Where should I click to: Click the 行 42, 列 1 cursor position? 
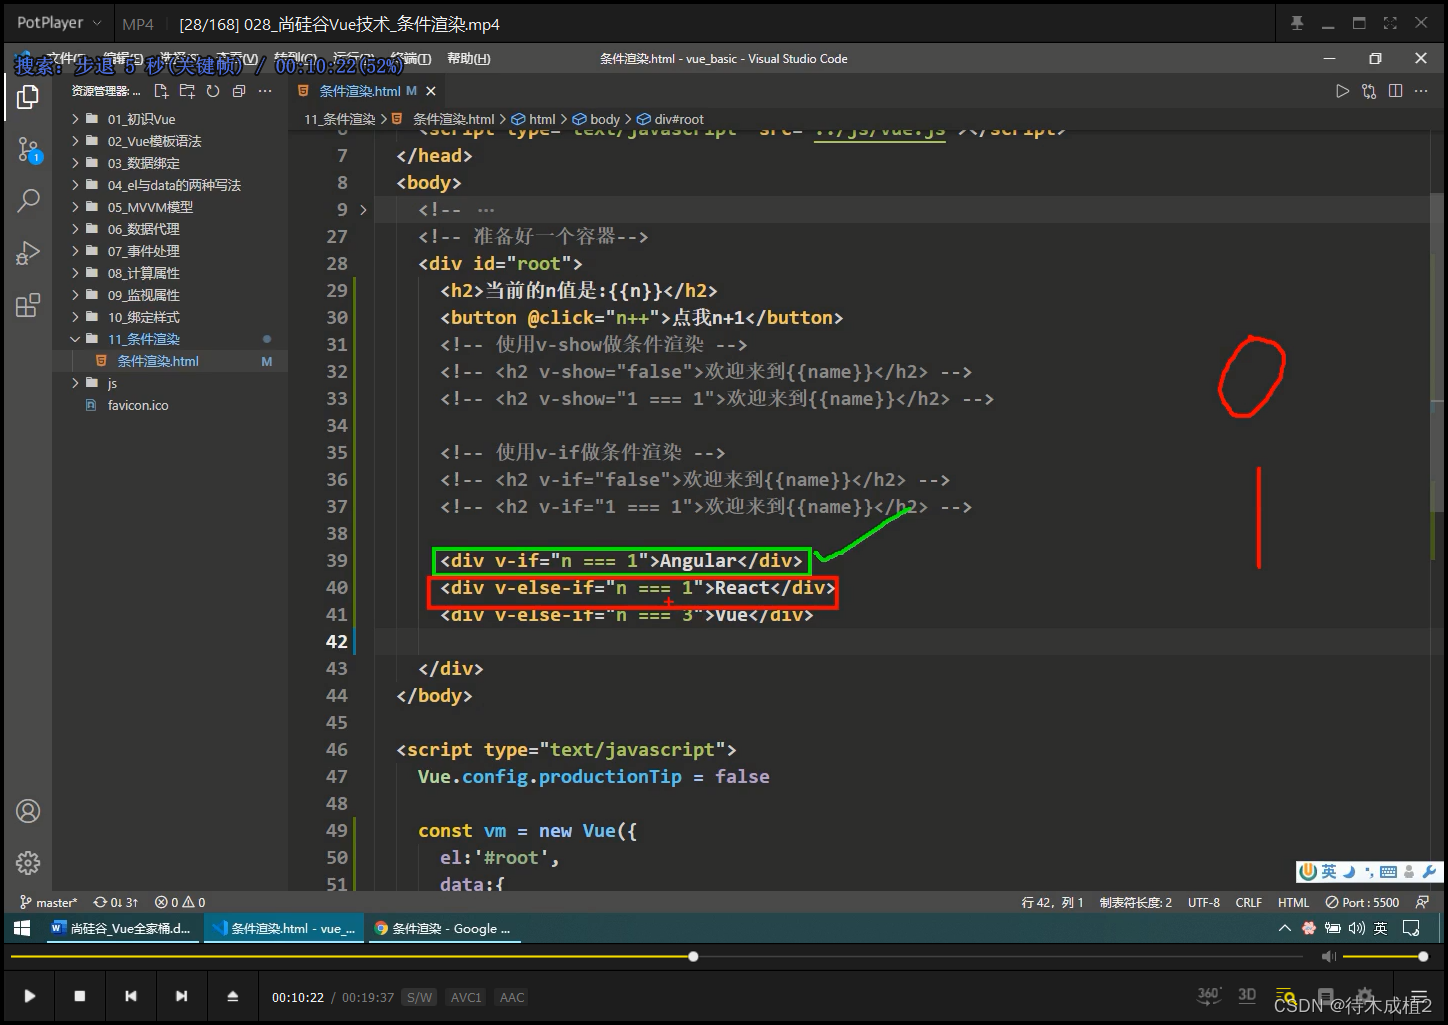[1052, 902]
